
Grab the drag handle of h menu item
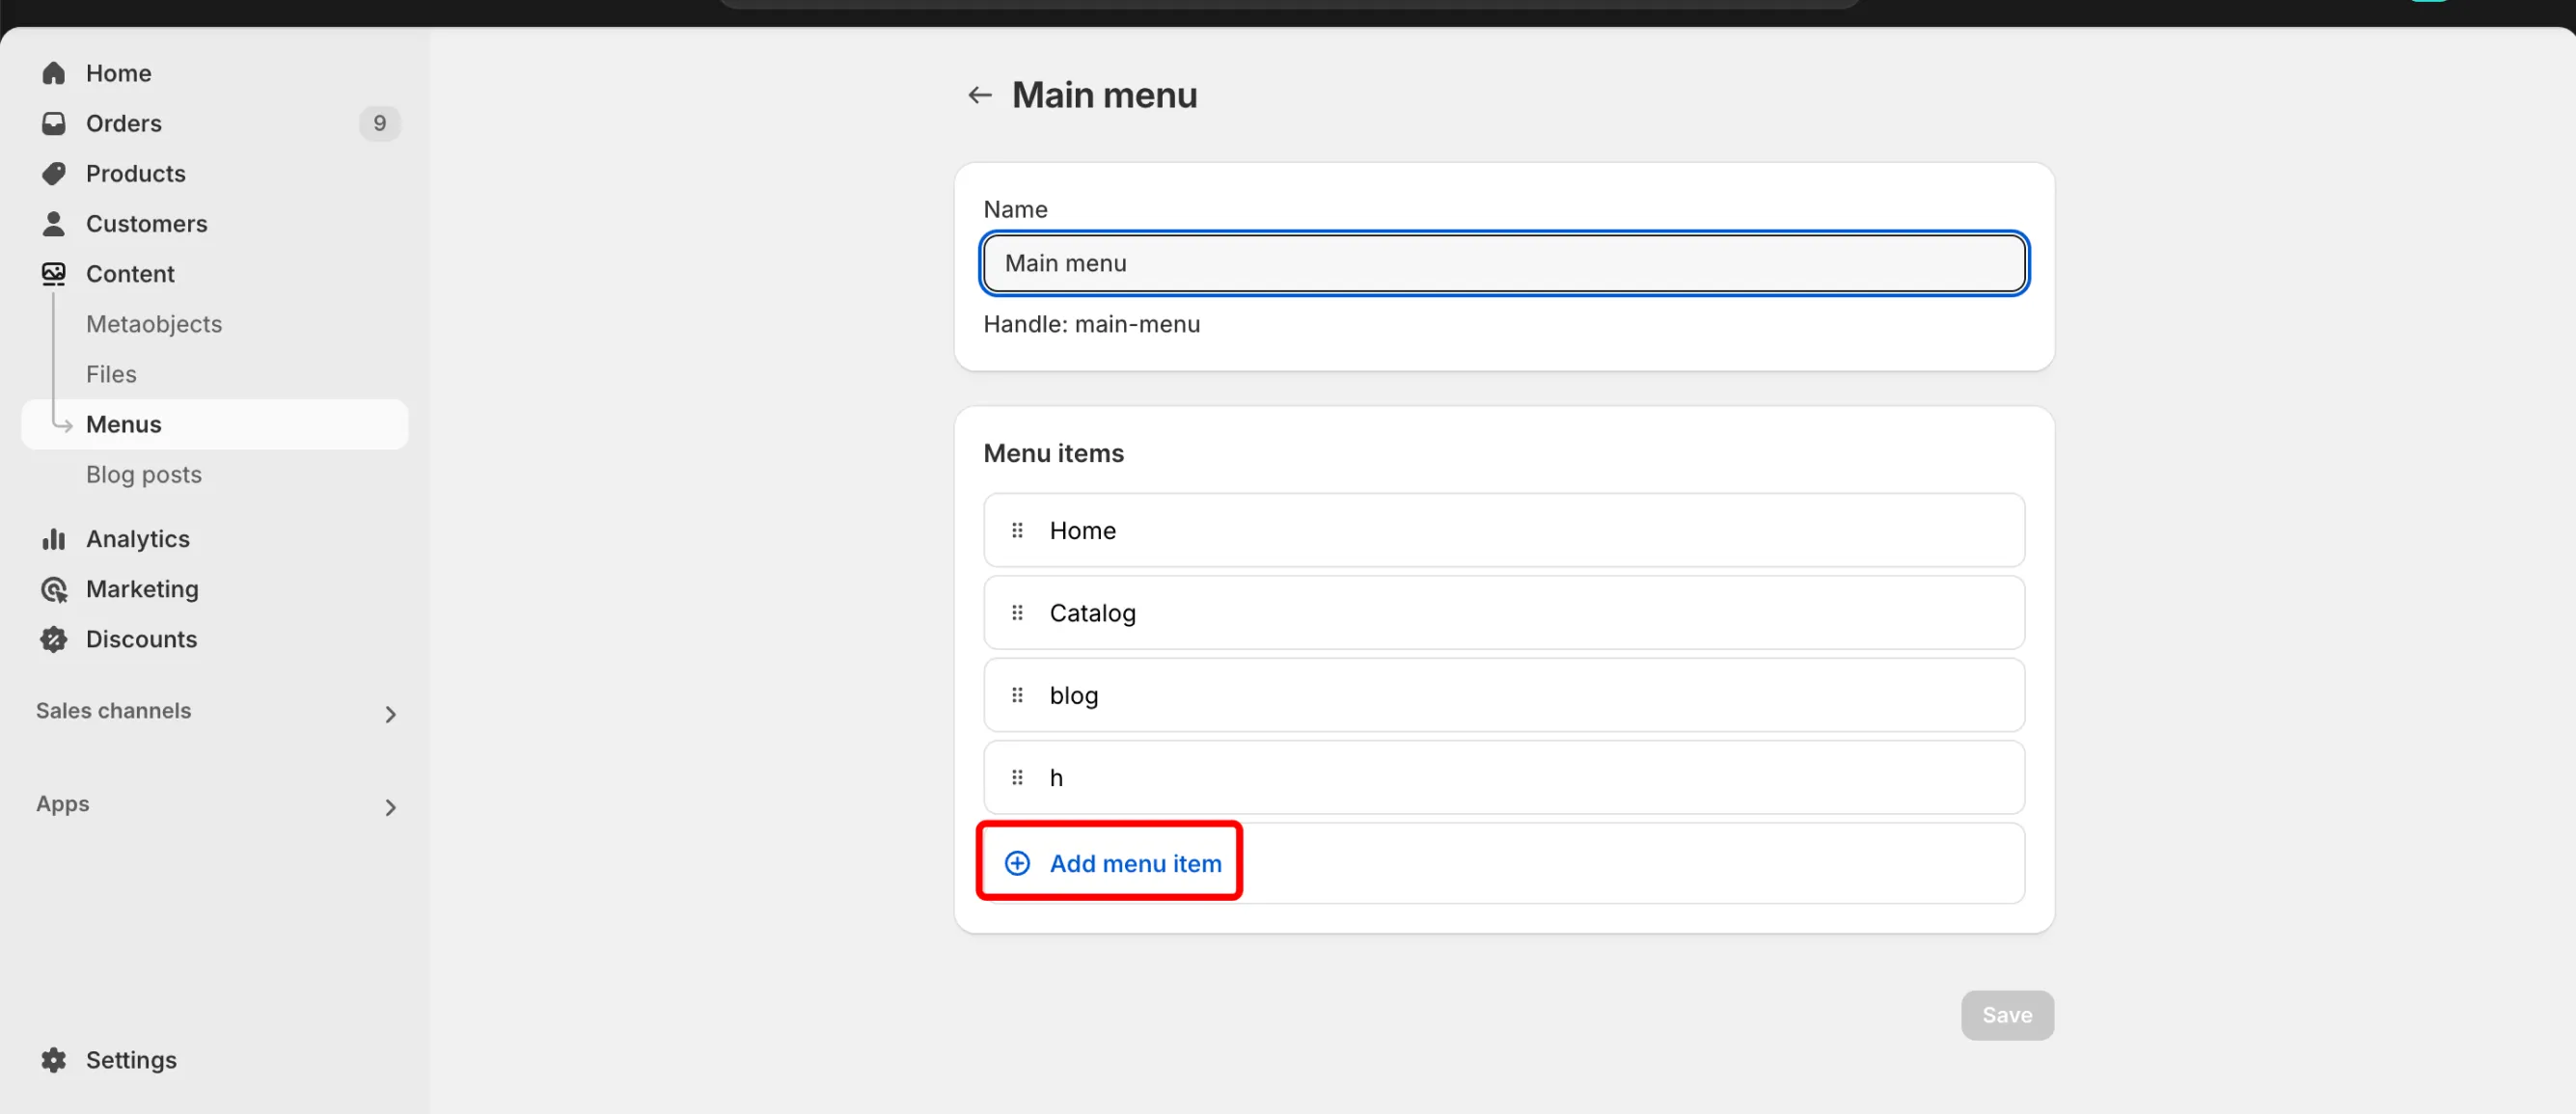[x=1017, y=777]
